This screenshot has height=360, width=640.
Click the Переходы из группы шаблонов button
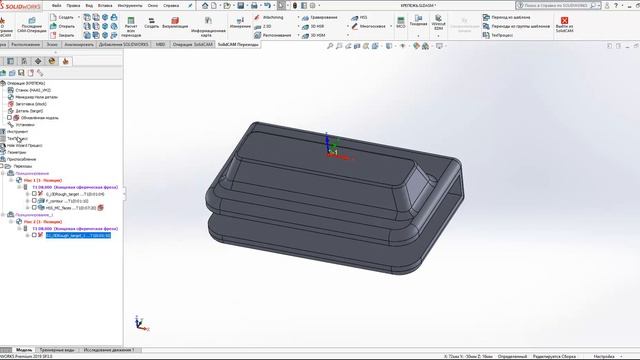click(516, 26)
